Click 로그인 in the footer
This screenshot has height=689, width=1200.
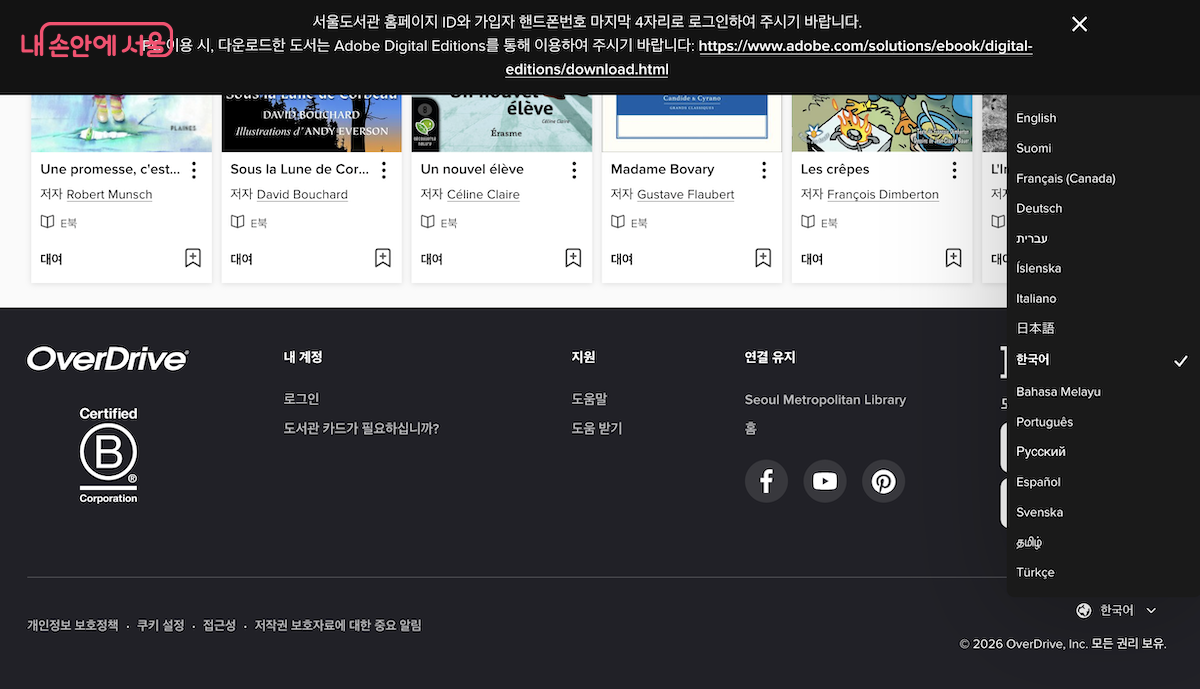301,399
